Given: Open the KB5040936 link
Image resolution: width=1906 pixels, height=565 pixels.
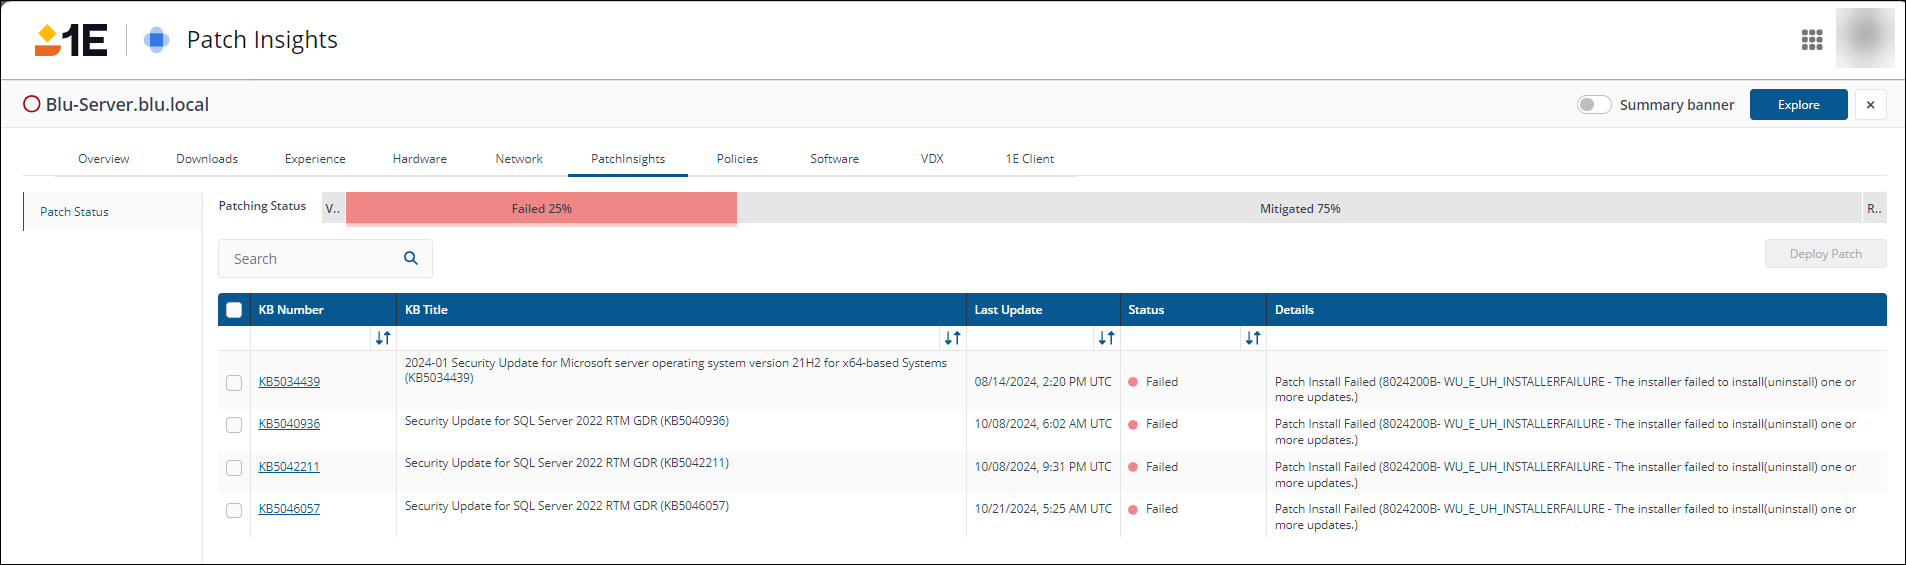Looking at the screenshot, I should coord(289,424).
